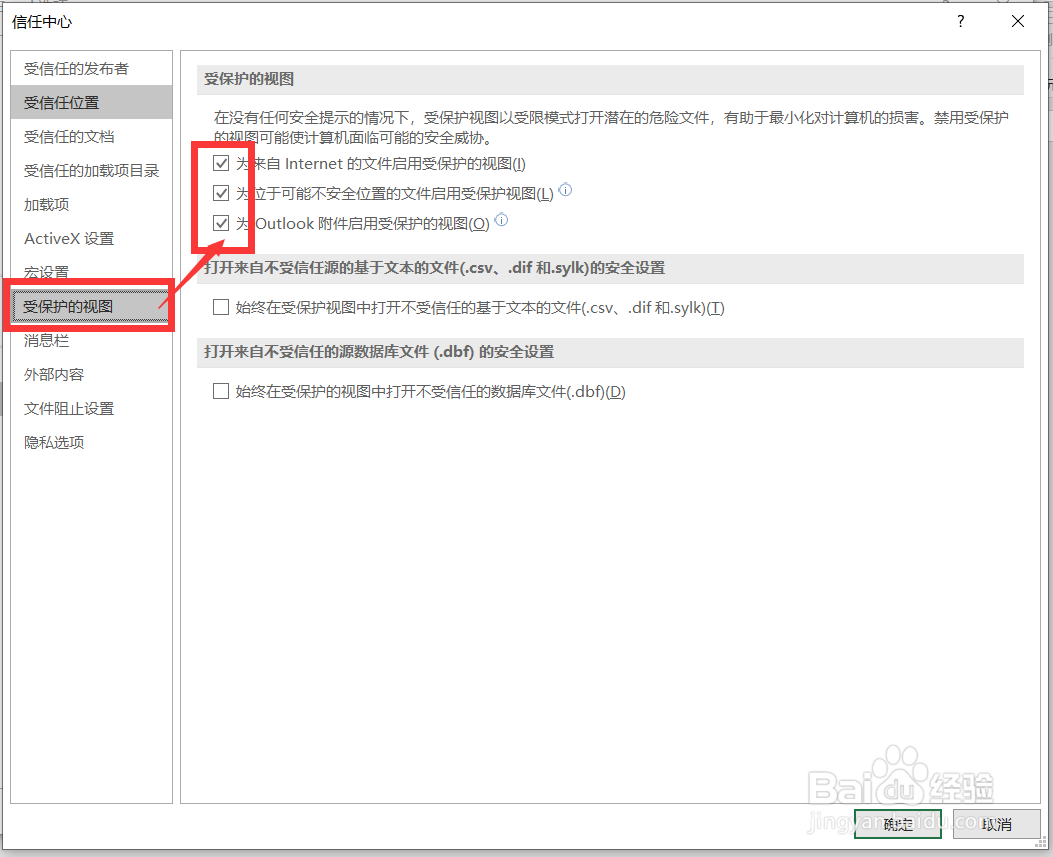Enable protected view for untrusted .csv text files
This screenshot has height=857, width=1053.
point(221,307)
